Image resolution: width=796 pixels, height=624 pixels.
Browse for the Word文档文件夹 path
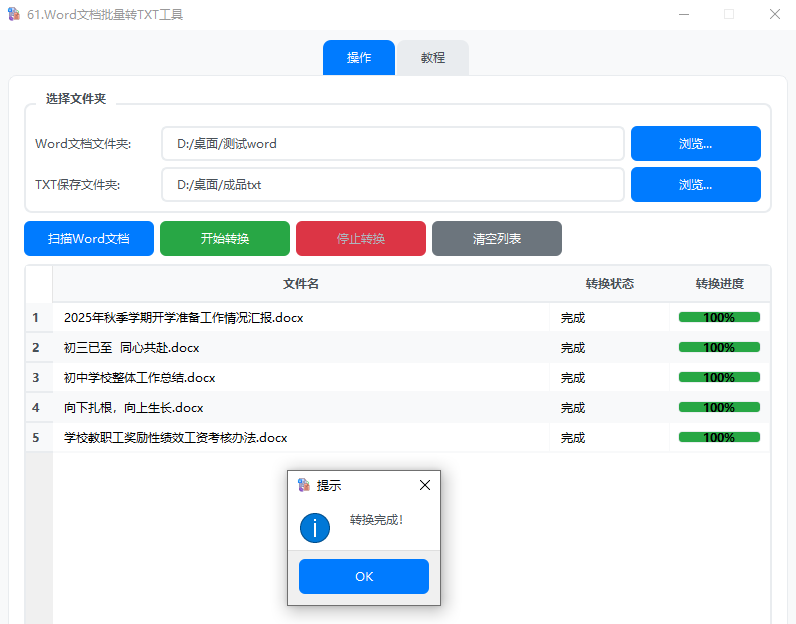(x=695, y=143)
